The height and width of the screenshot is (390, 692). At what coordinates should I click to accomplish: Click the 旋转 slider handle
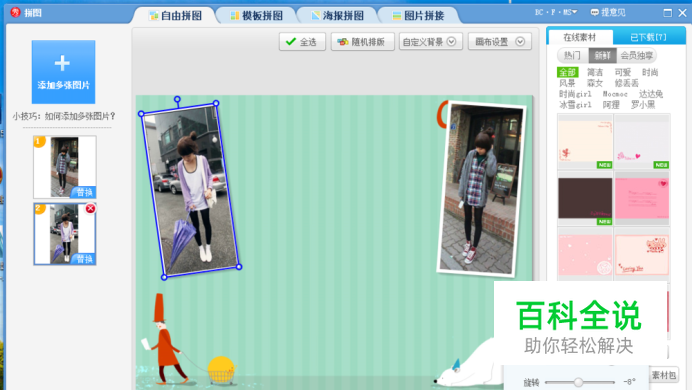[578, 382]
